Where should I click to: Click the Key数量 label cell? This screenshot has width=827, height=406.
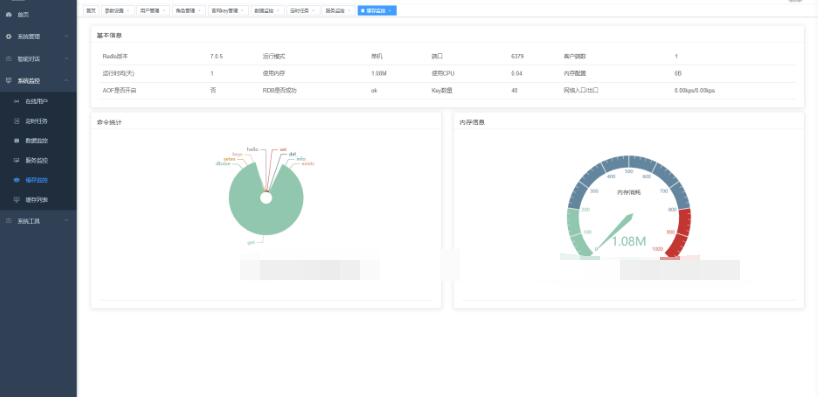coord(442,91)
